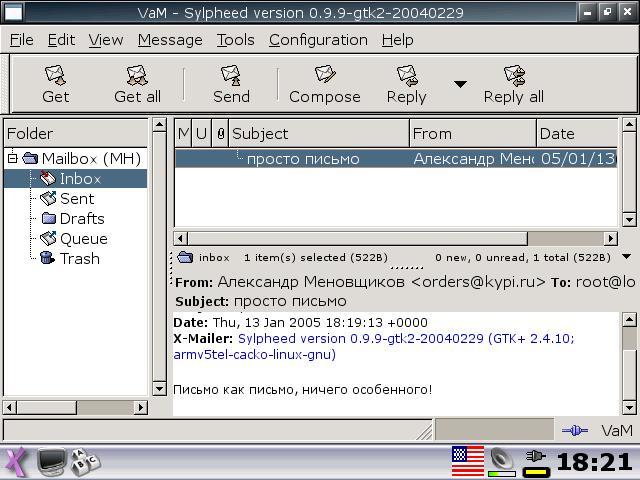Click the folder pane scroll up arrow
The image size is (640, 480).
[x=159, y=124]
